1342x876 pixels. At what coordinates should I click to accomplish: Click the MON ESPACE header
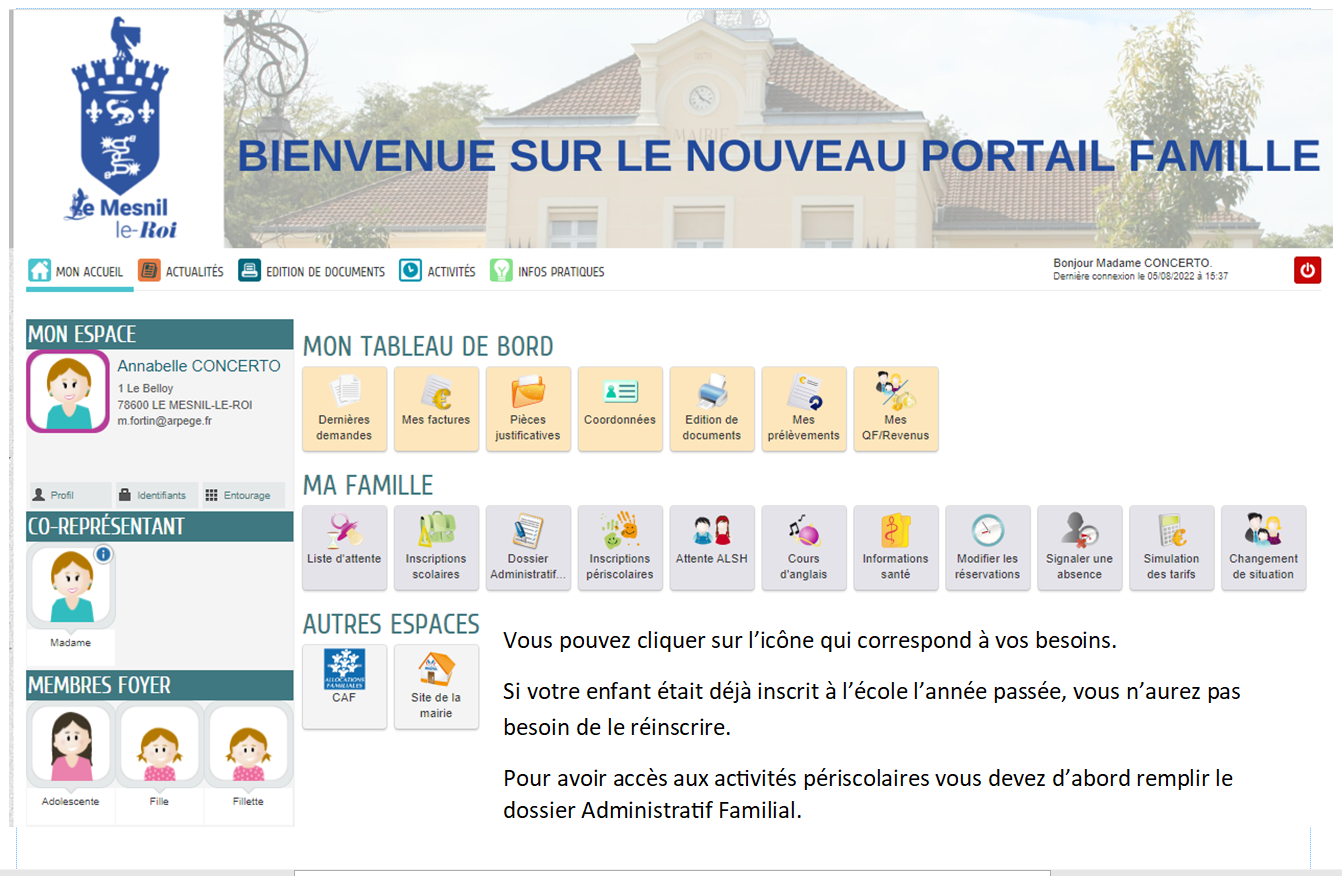click(x=160, y=334)
